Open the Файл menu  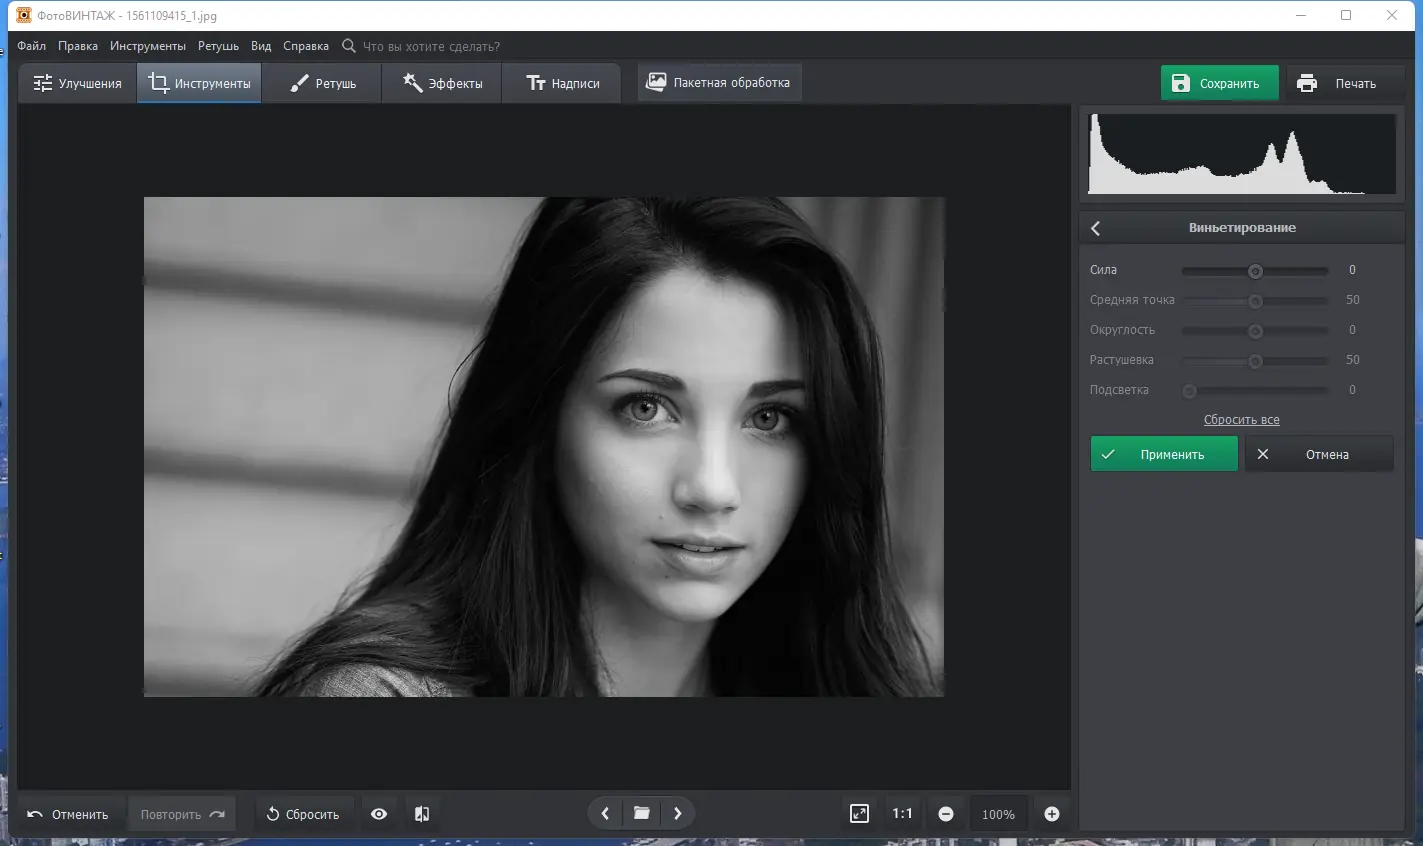tap(31, 46)
